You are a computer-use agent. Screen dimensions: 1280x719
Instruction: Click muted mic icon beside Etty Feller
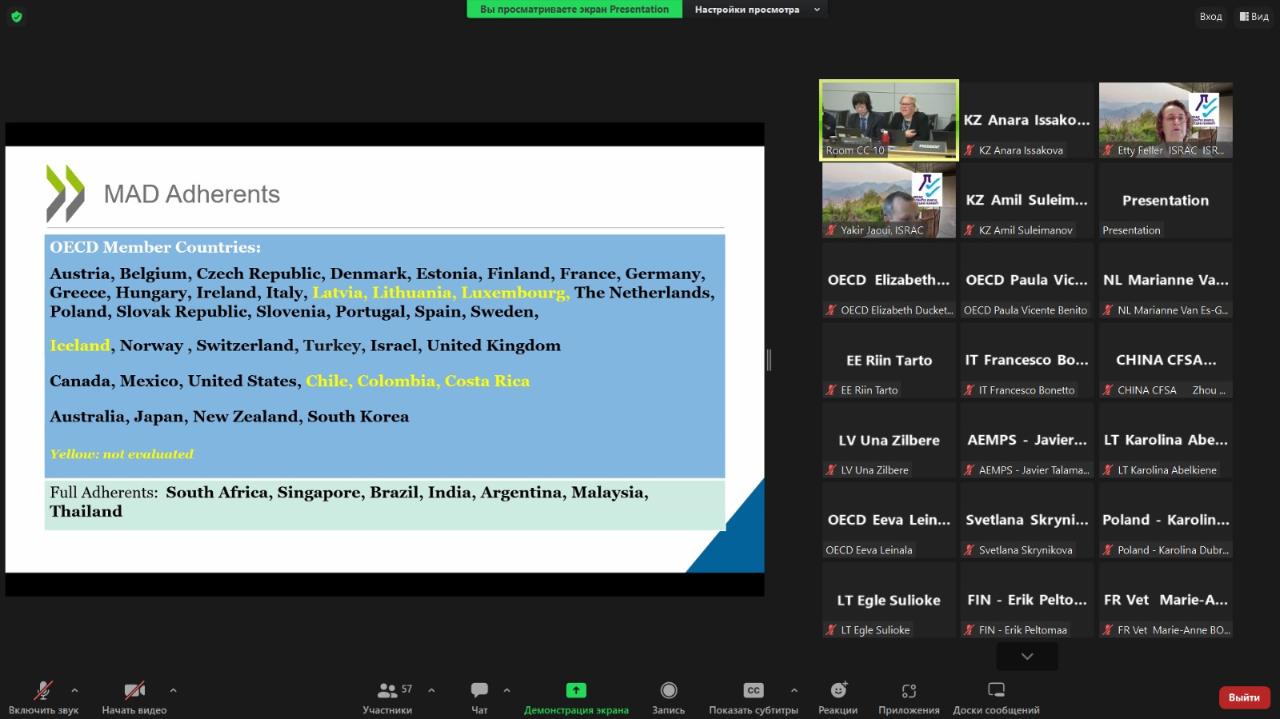point(1109,150)
